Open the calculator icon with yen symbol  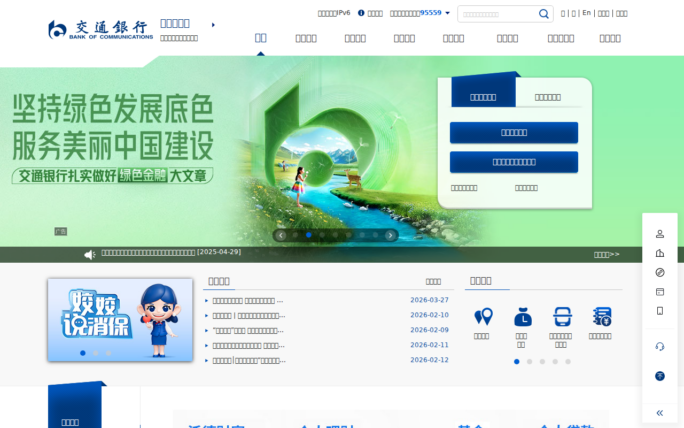click(x=601, y=317)
